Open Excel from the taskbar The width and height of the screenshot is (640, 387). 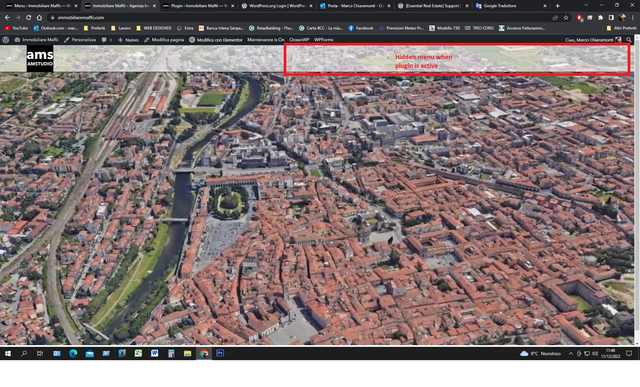coord(138,354)
